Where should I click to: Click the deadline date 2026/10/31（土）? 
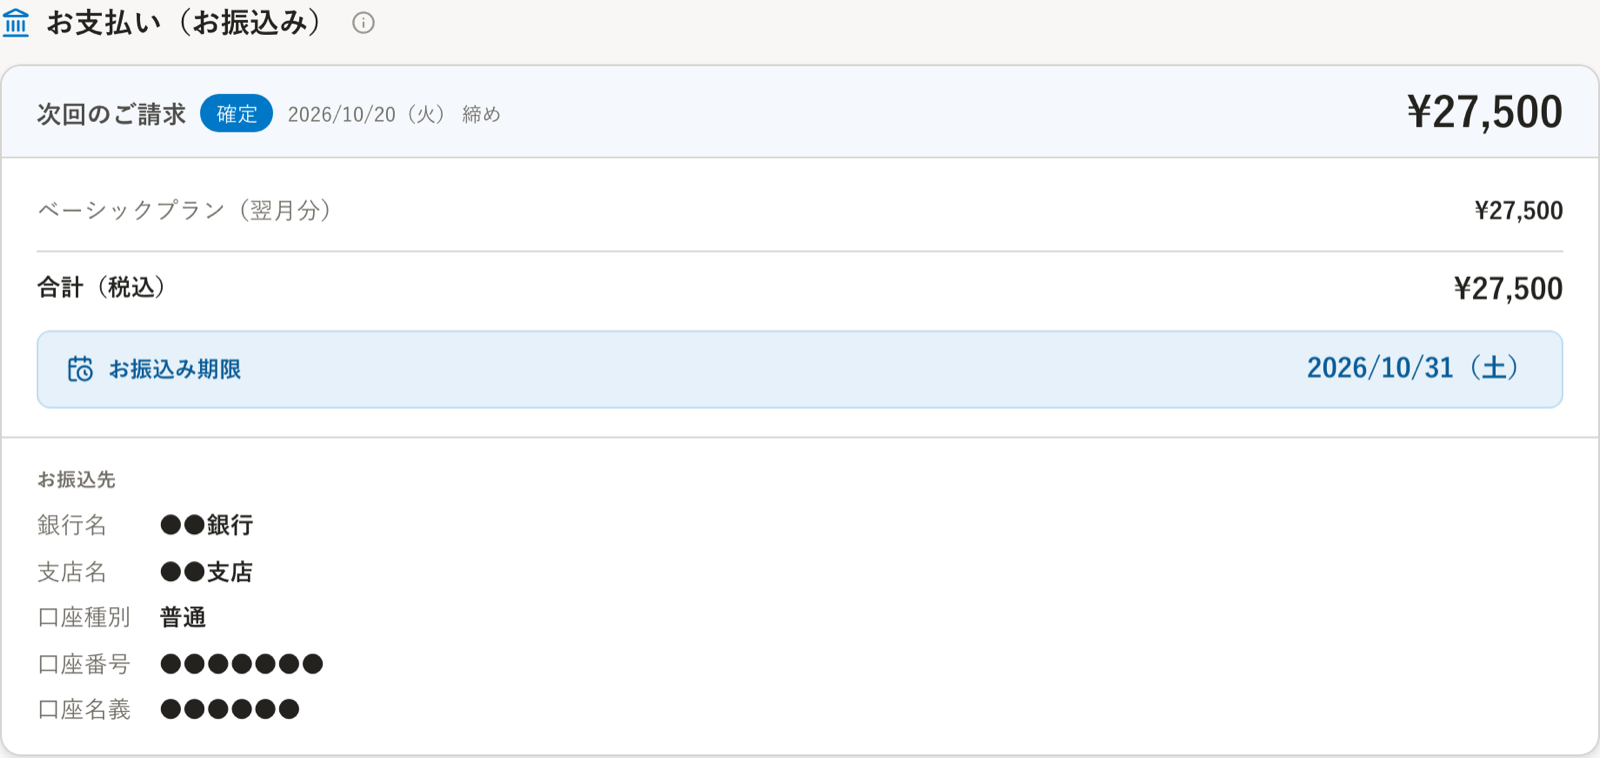(1413, 368)
